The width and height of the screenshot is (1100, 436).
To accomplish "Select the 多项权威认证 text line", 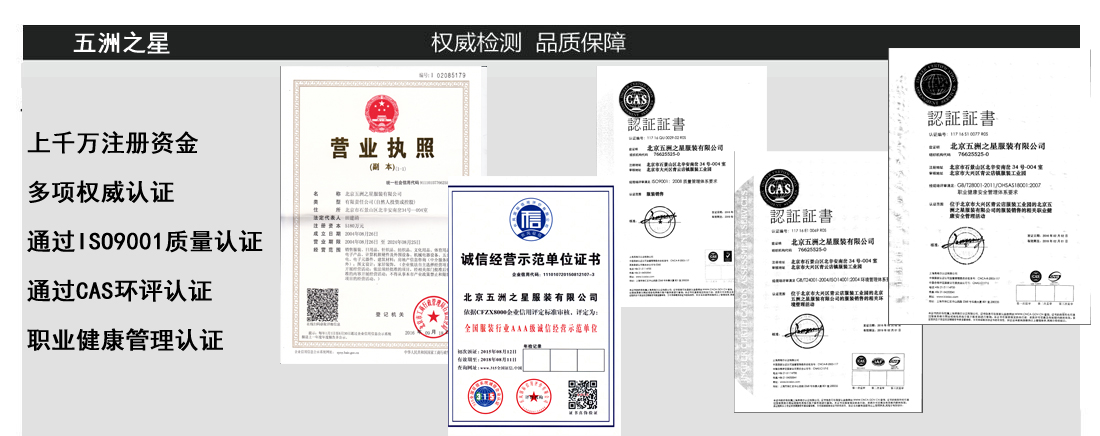I will 100,192.
